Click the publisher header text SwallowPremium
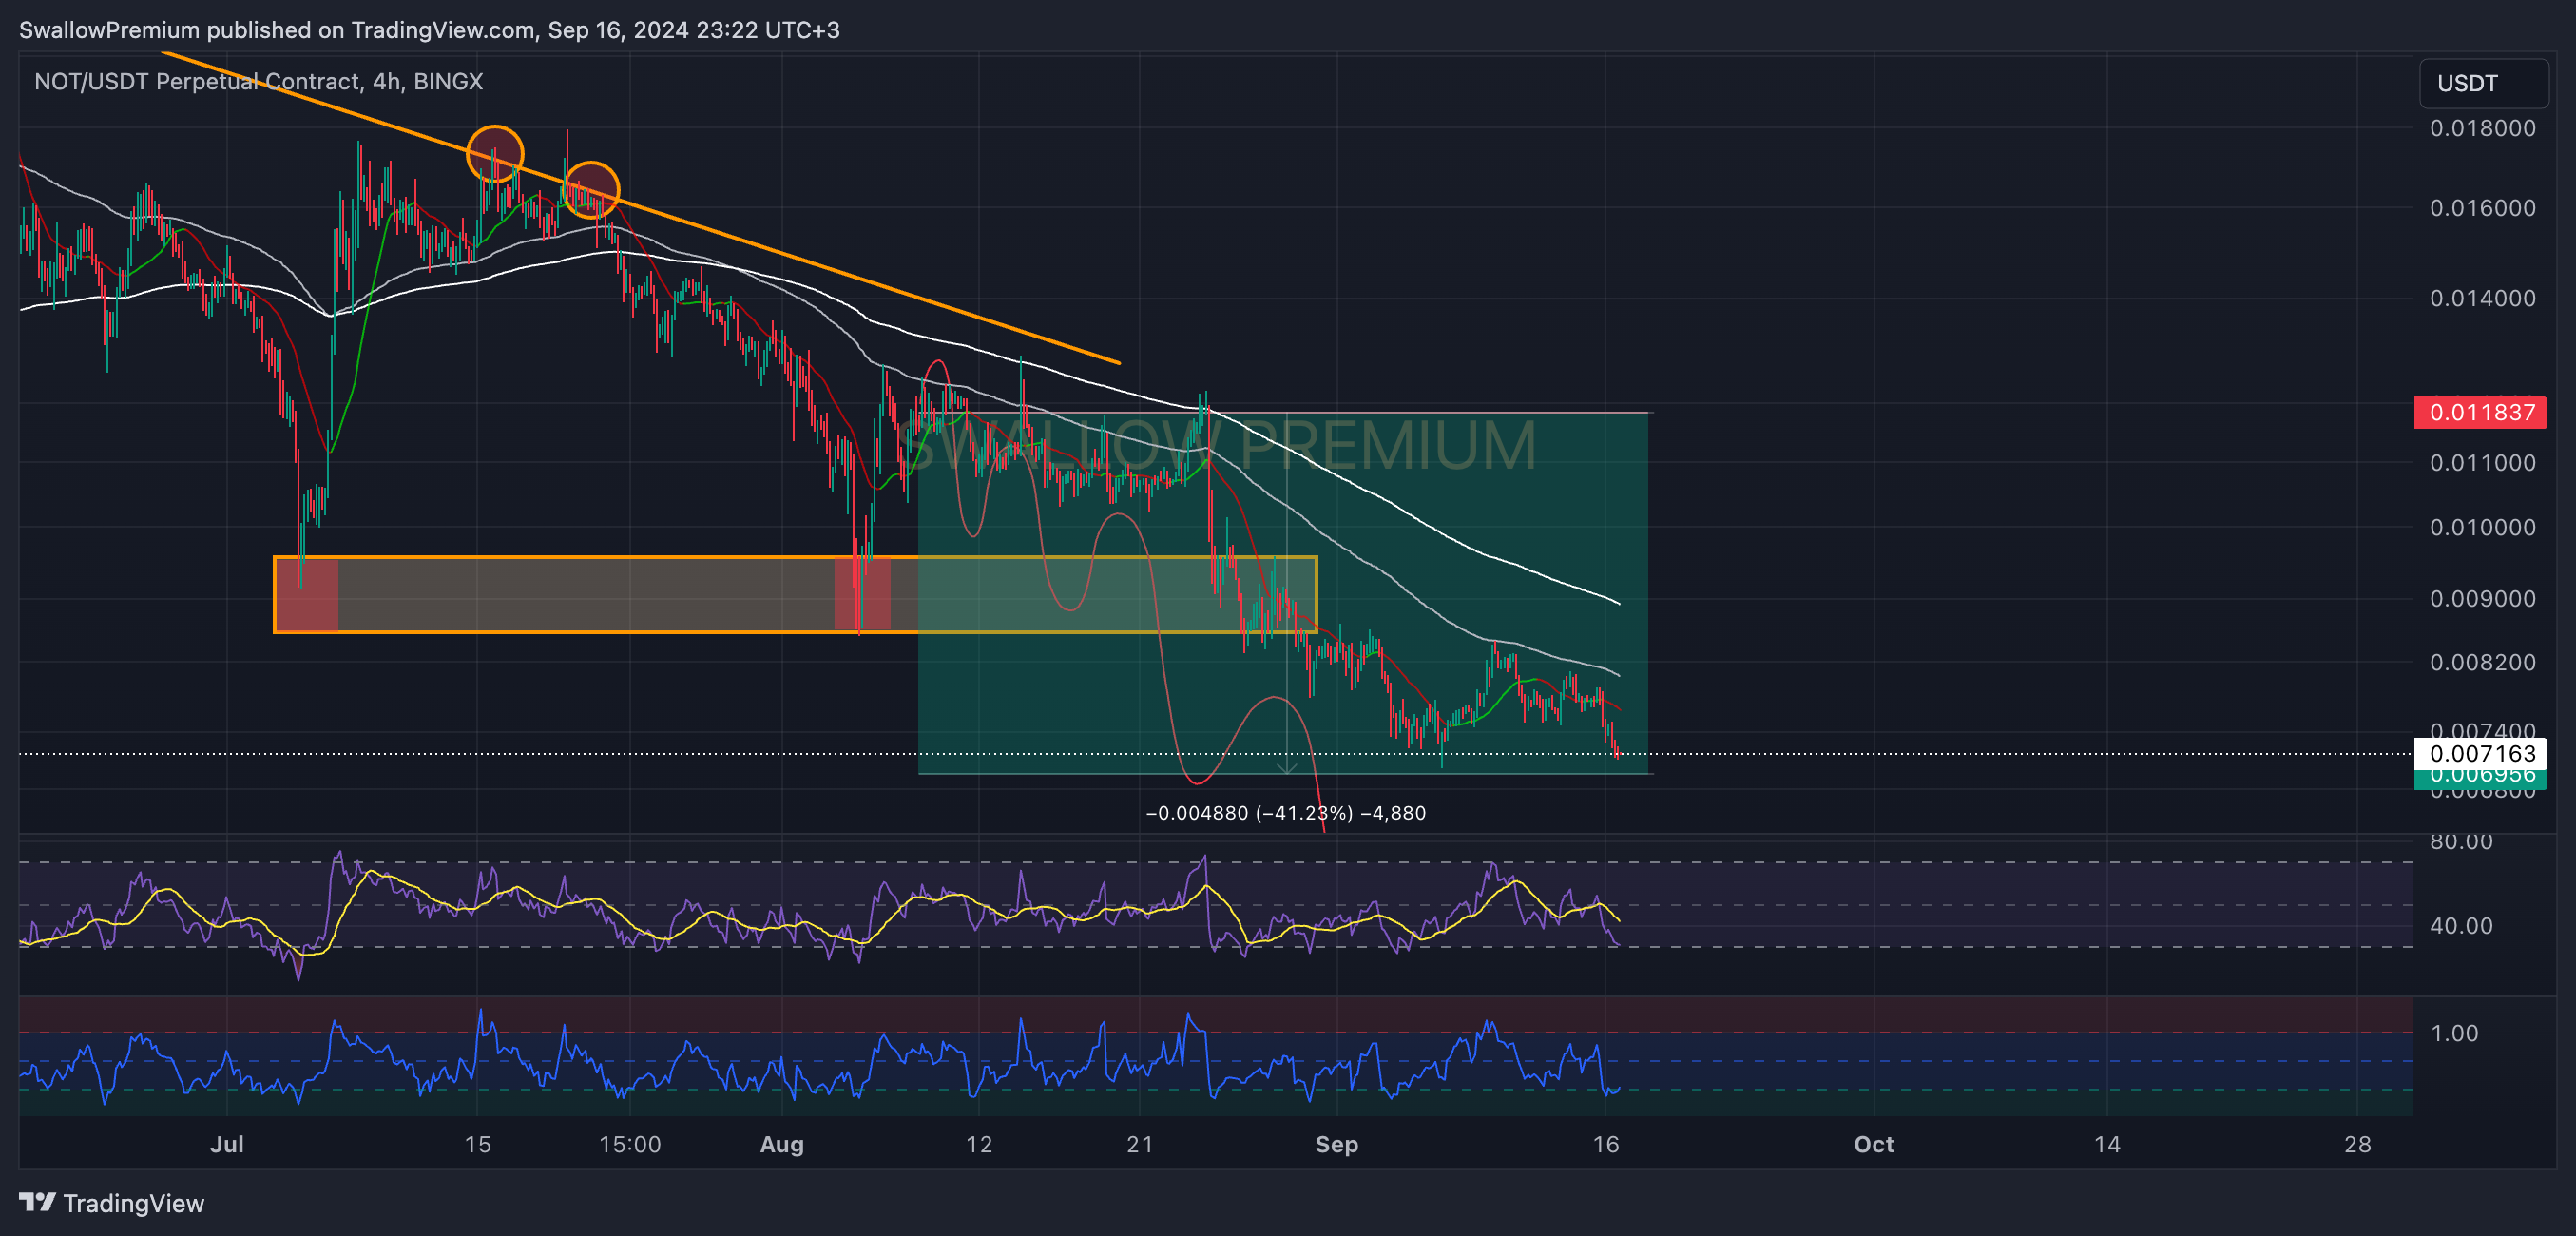 109,30
